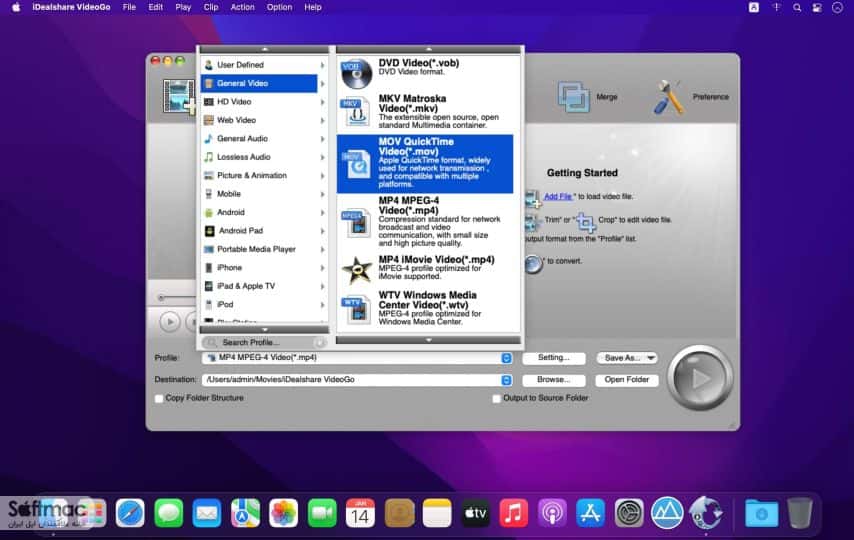This screenshot has height=540, width=854.
Task: Open Safari from the dock
Action: 130,513
